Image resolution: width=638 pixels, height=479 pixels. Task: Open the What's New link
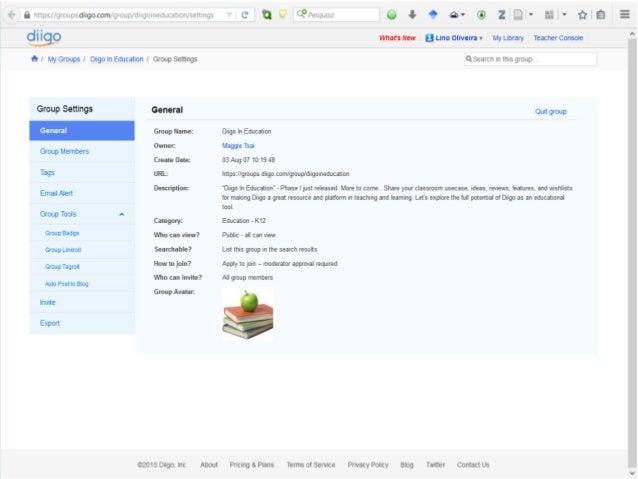pyautogui.click(x=397, y=38)
